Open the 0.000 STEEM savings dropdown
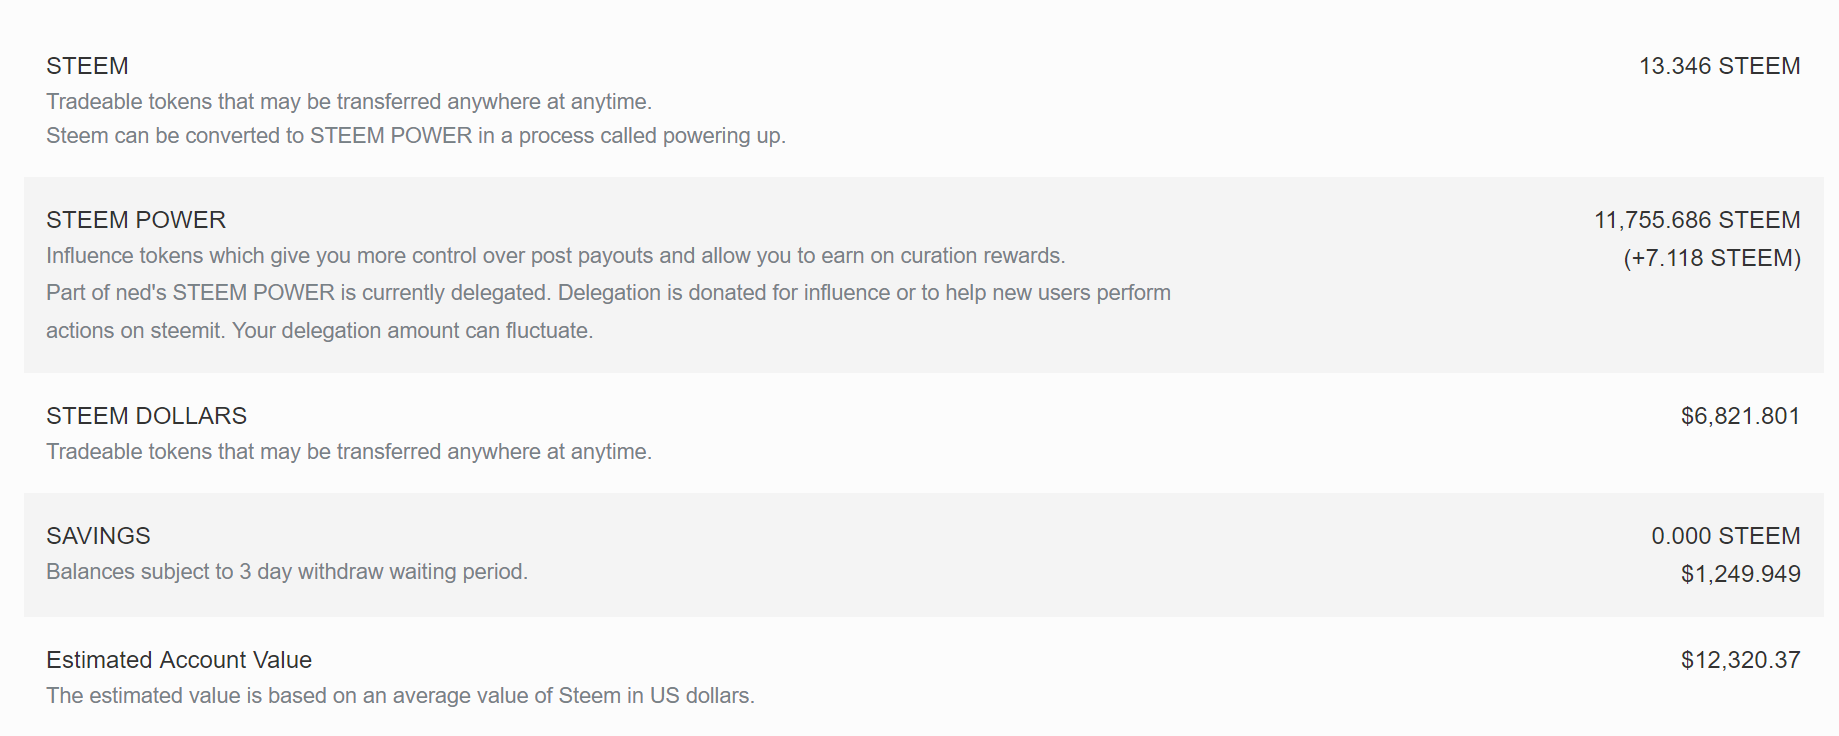 (x=1725, y=536)
